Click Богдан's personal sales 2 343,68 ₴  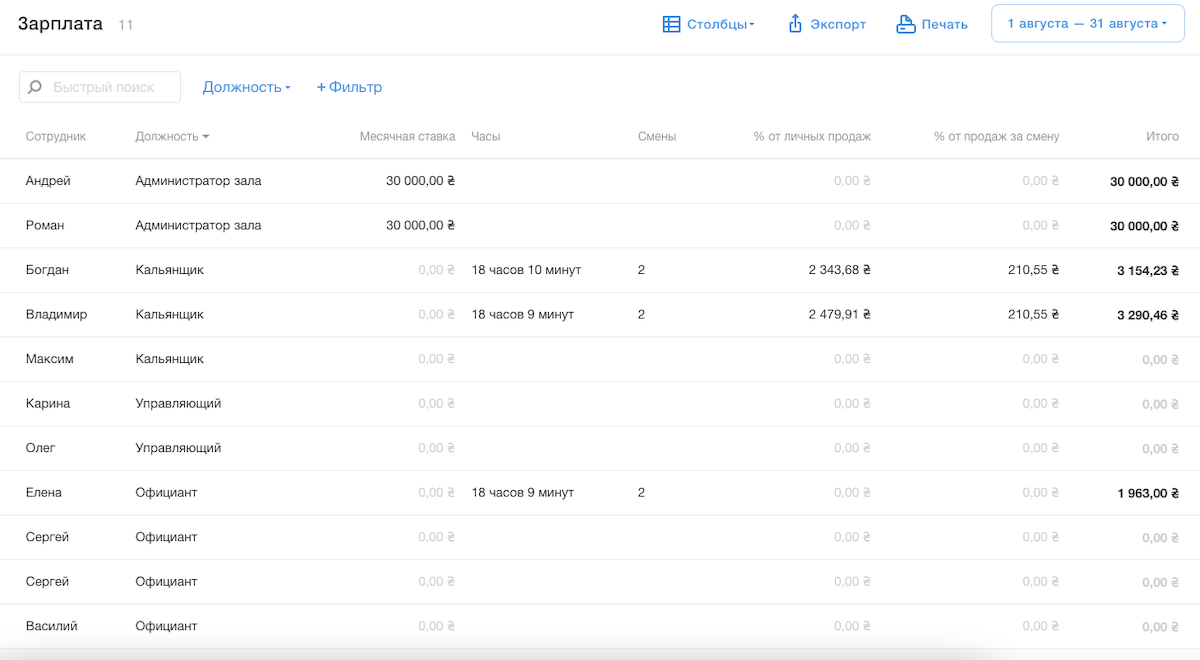tap(840, 270)
